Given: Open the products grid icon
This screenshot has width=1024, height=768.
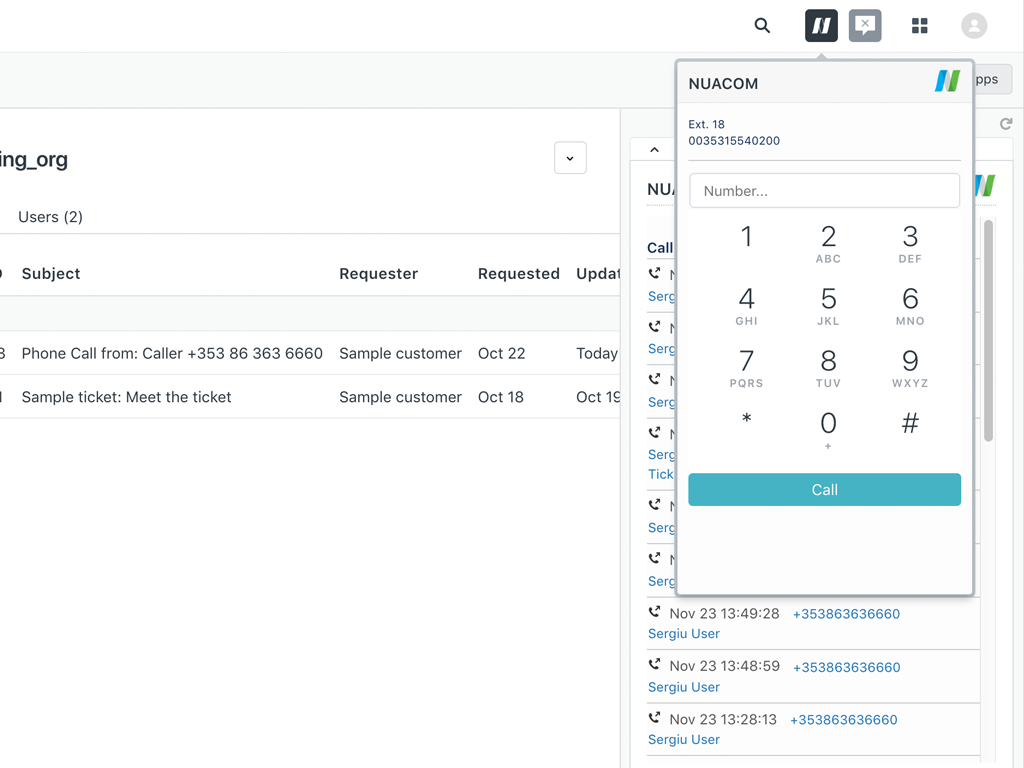Looking at the screenshot, I should coord(920,26).
